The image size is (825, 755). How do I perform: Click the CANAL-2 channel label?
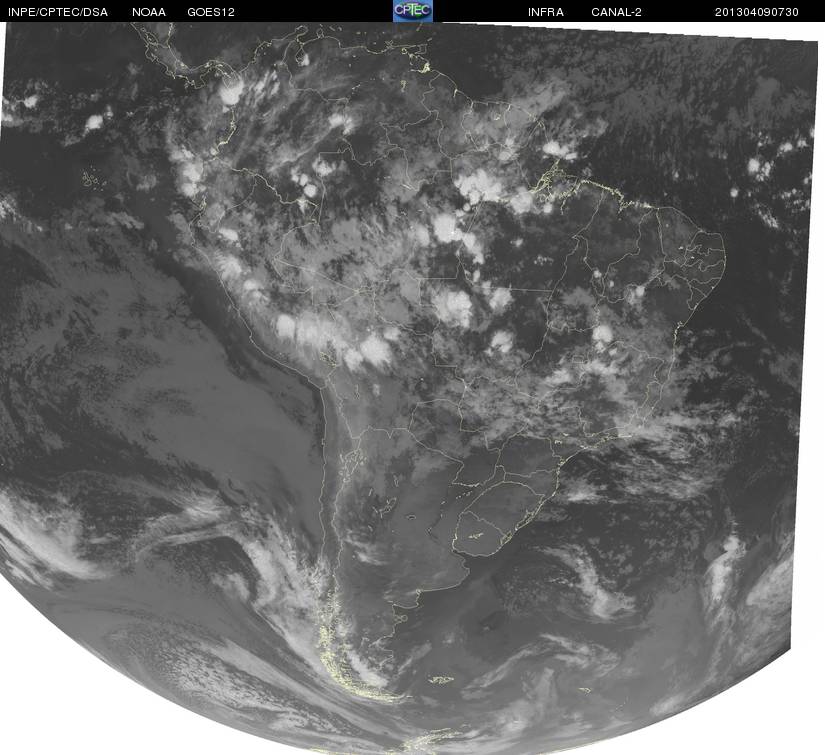tap(616, 12)
